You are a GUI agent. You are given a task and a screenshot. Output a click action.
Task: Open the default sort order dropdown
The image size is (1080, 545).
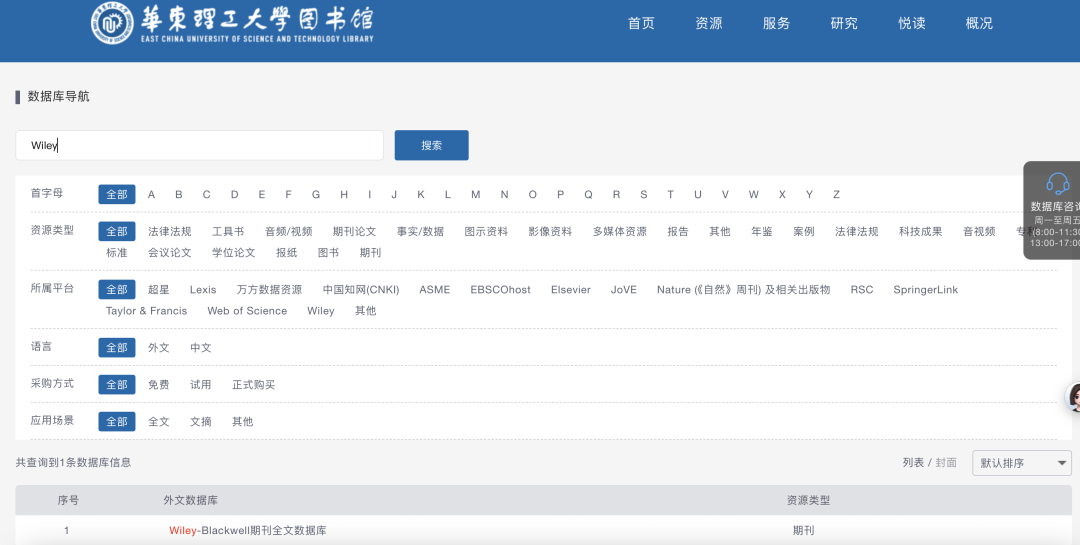[x=1021, y=463]
